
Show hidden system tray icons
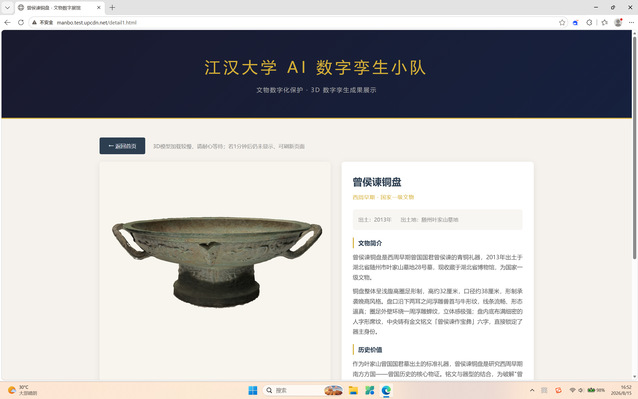(532, 390)
